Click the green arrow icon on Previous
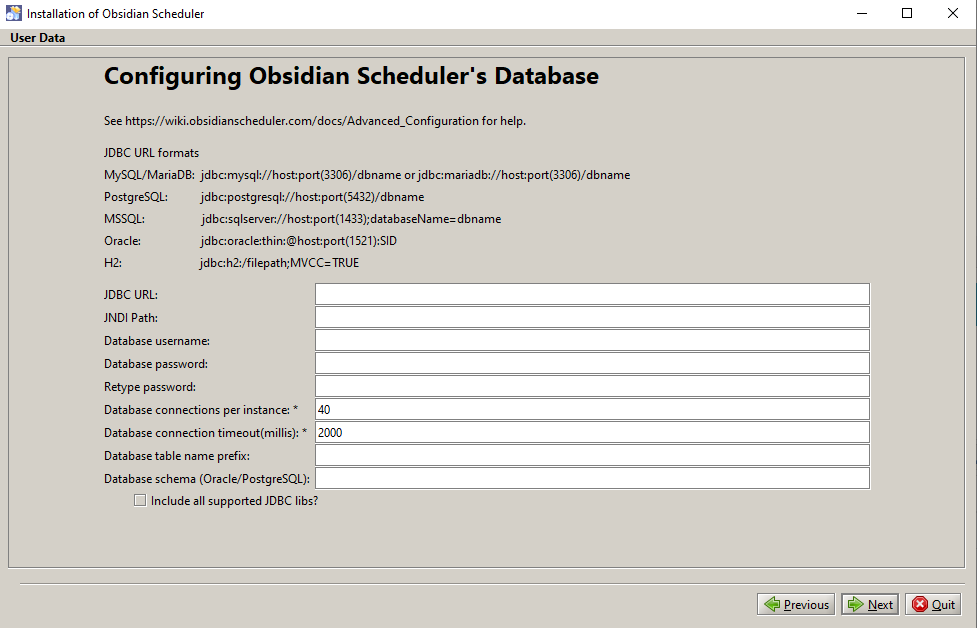Viewport: 977px width, 628px height. (772, 604)
